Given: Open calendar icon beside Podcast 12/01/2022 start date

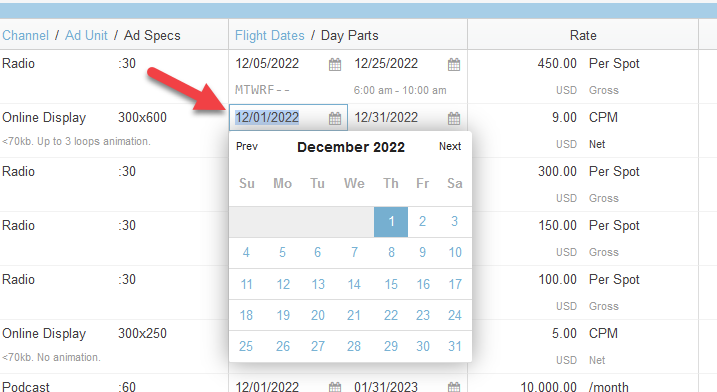Looking at the screenshot, I should 335,387.
